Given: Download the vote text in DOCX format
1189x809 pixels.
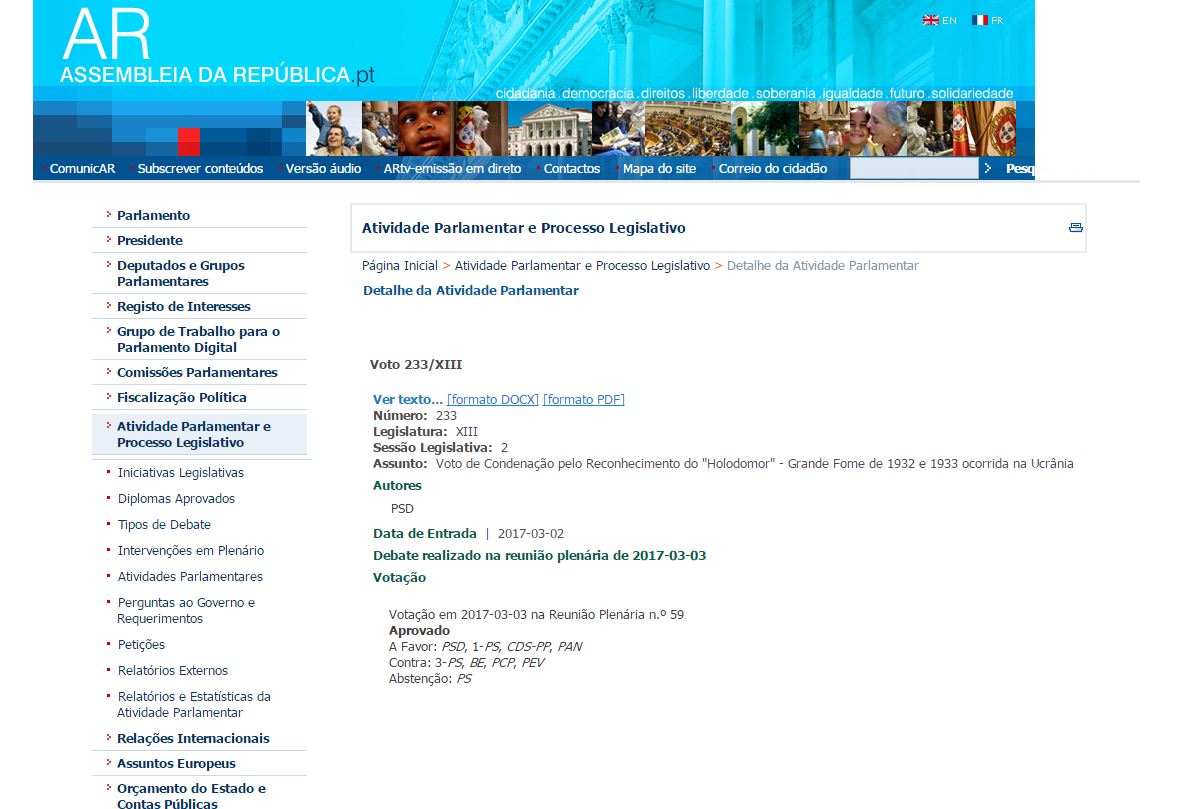Looking at the screenshot, I should pyautogui.click(x=492, y=400).
